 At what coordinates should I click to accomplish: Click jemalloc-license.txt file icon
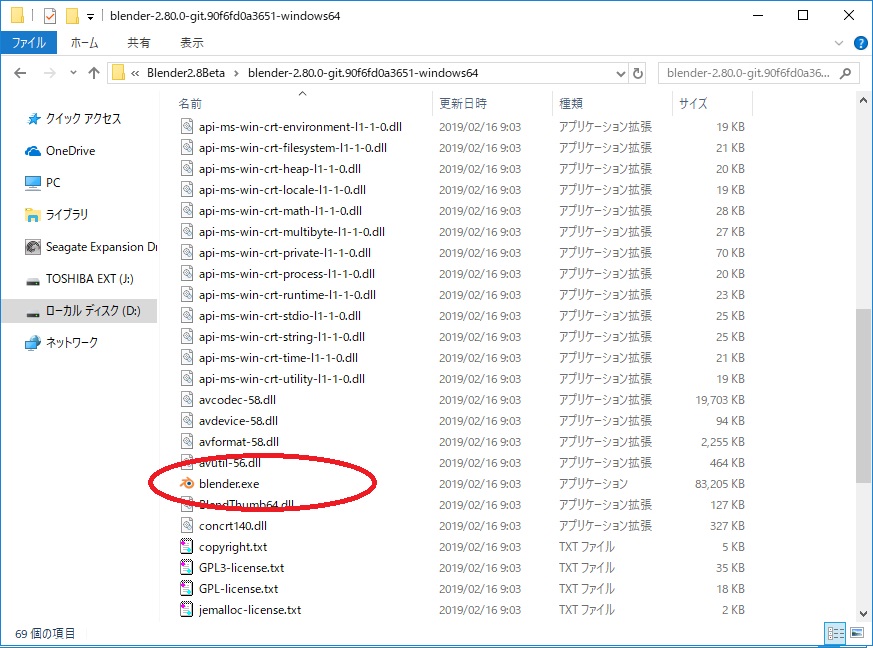(187, 609)
